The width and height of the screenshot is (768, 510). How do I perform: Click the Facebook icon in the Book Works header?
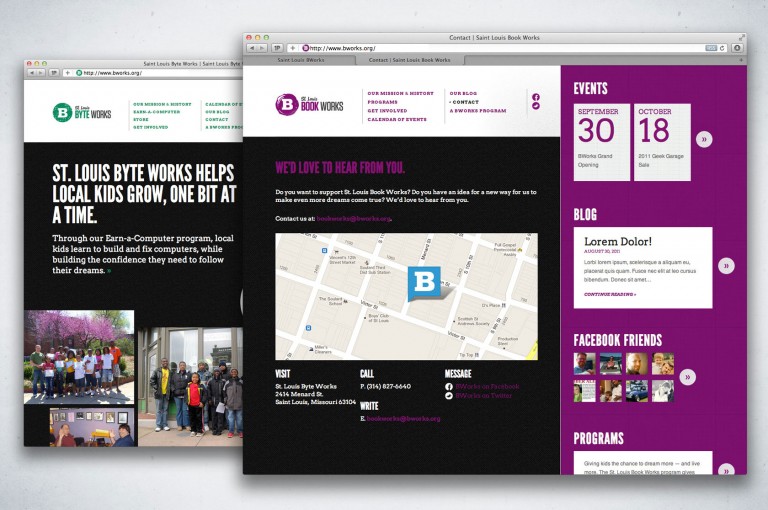coord(536,97)
